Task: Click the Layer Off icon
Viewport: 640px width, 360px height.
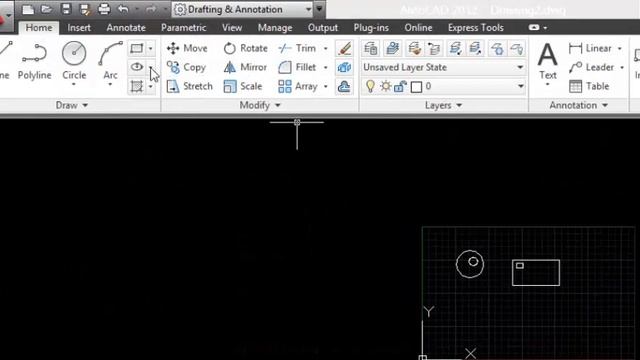Action: (517, 49)
